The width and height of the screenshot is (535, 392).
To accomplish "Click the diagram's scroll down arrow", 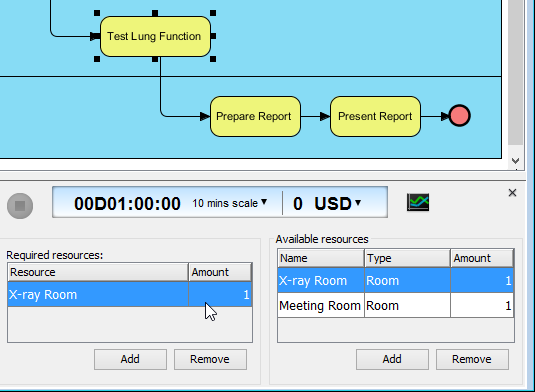I will point(516,161).
